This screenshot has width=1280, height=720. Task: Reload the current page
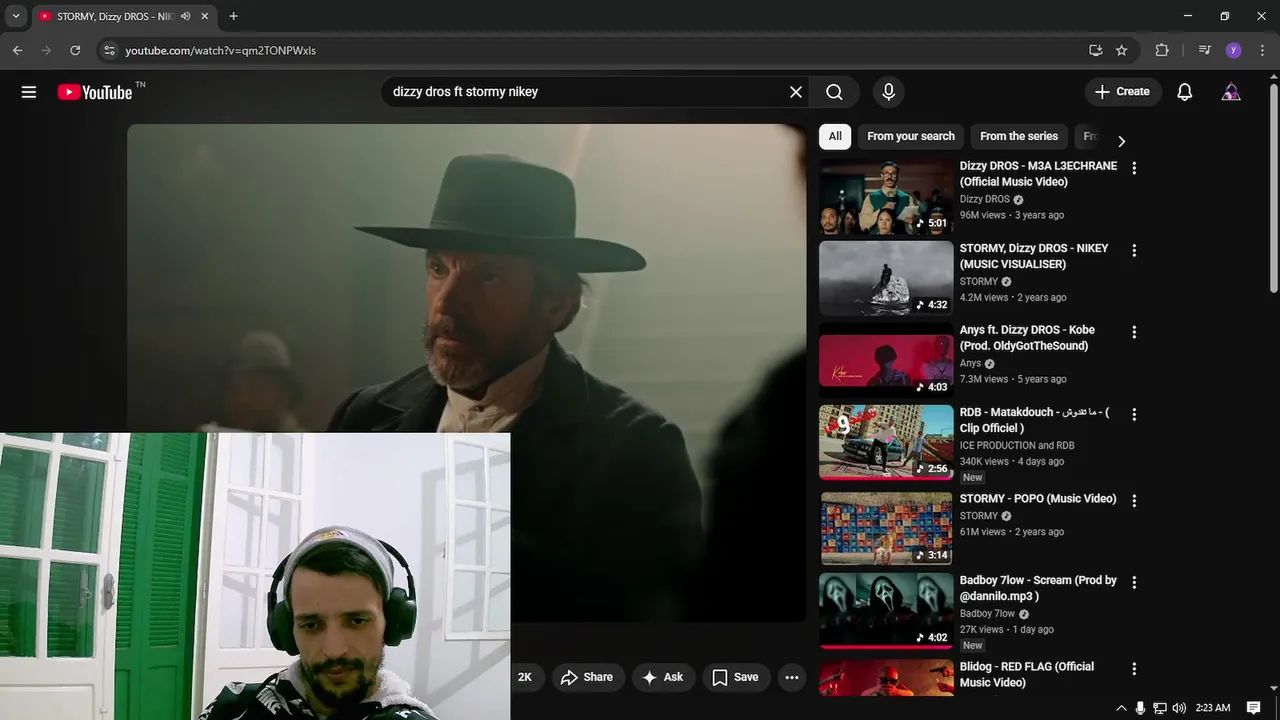pyautogui.click(x=75, y=50)
